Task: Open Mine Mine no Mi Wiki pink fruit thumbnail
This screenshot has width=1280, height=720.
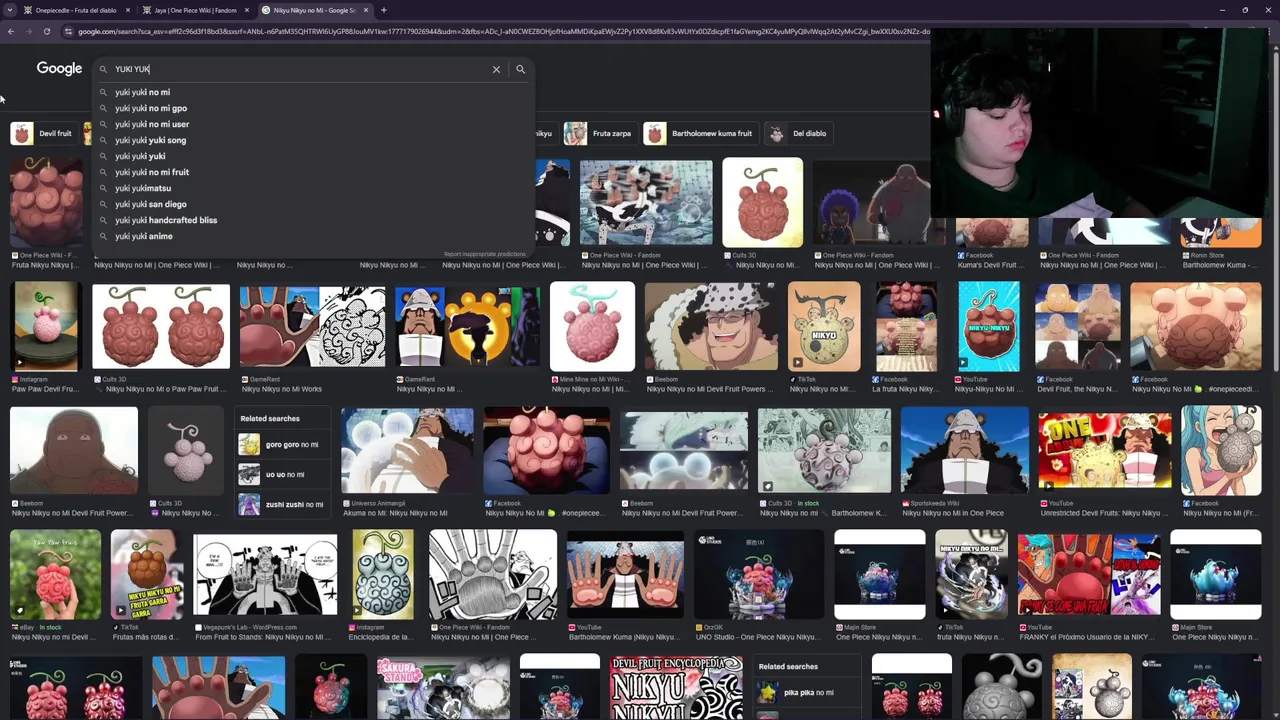Action: [x=592, y=327]
